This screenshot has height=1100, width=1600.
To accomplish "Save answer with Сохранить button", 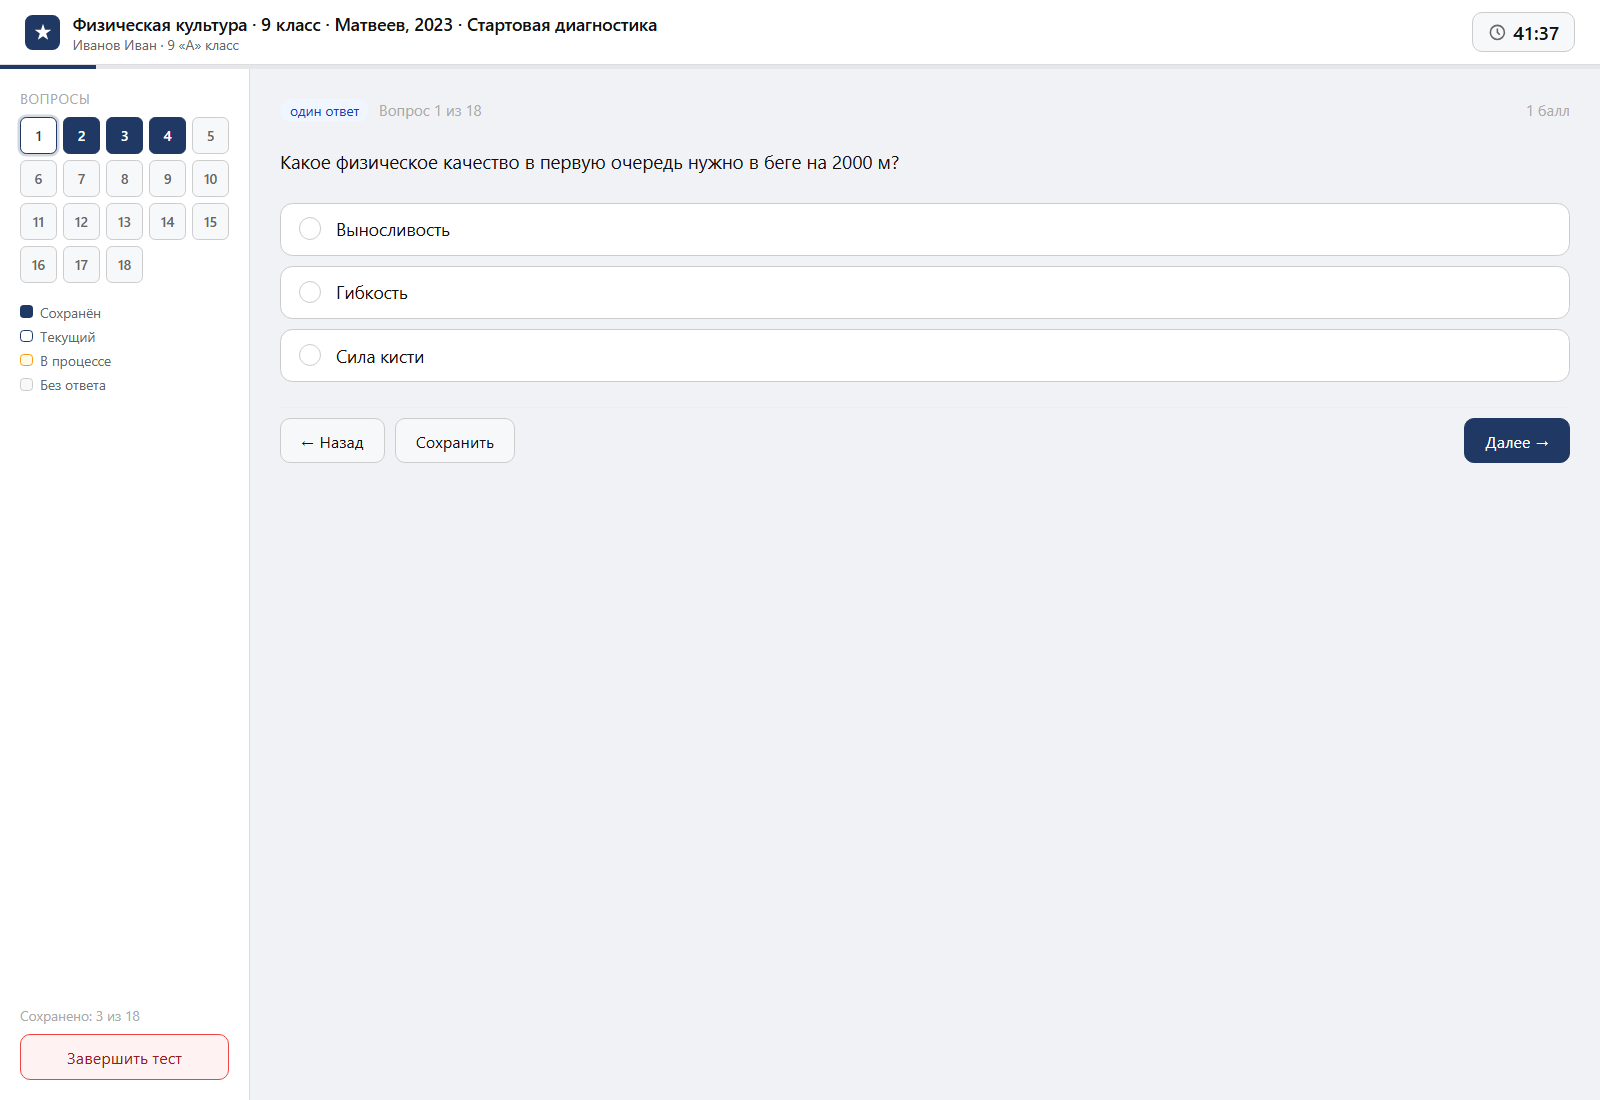I will pos(455,441).
